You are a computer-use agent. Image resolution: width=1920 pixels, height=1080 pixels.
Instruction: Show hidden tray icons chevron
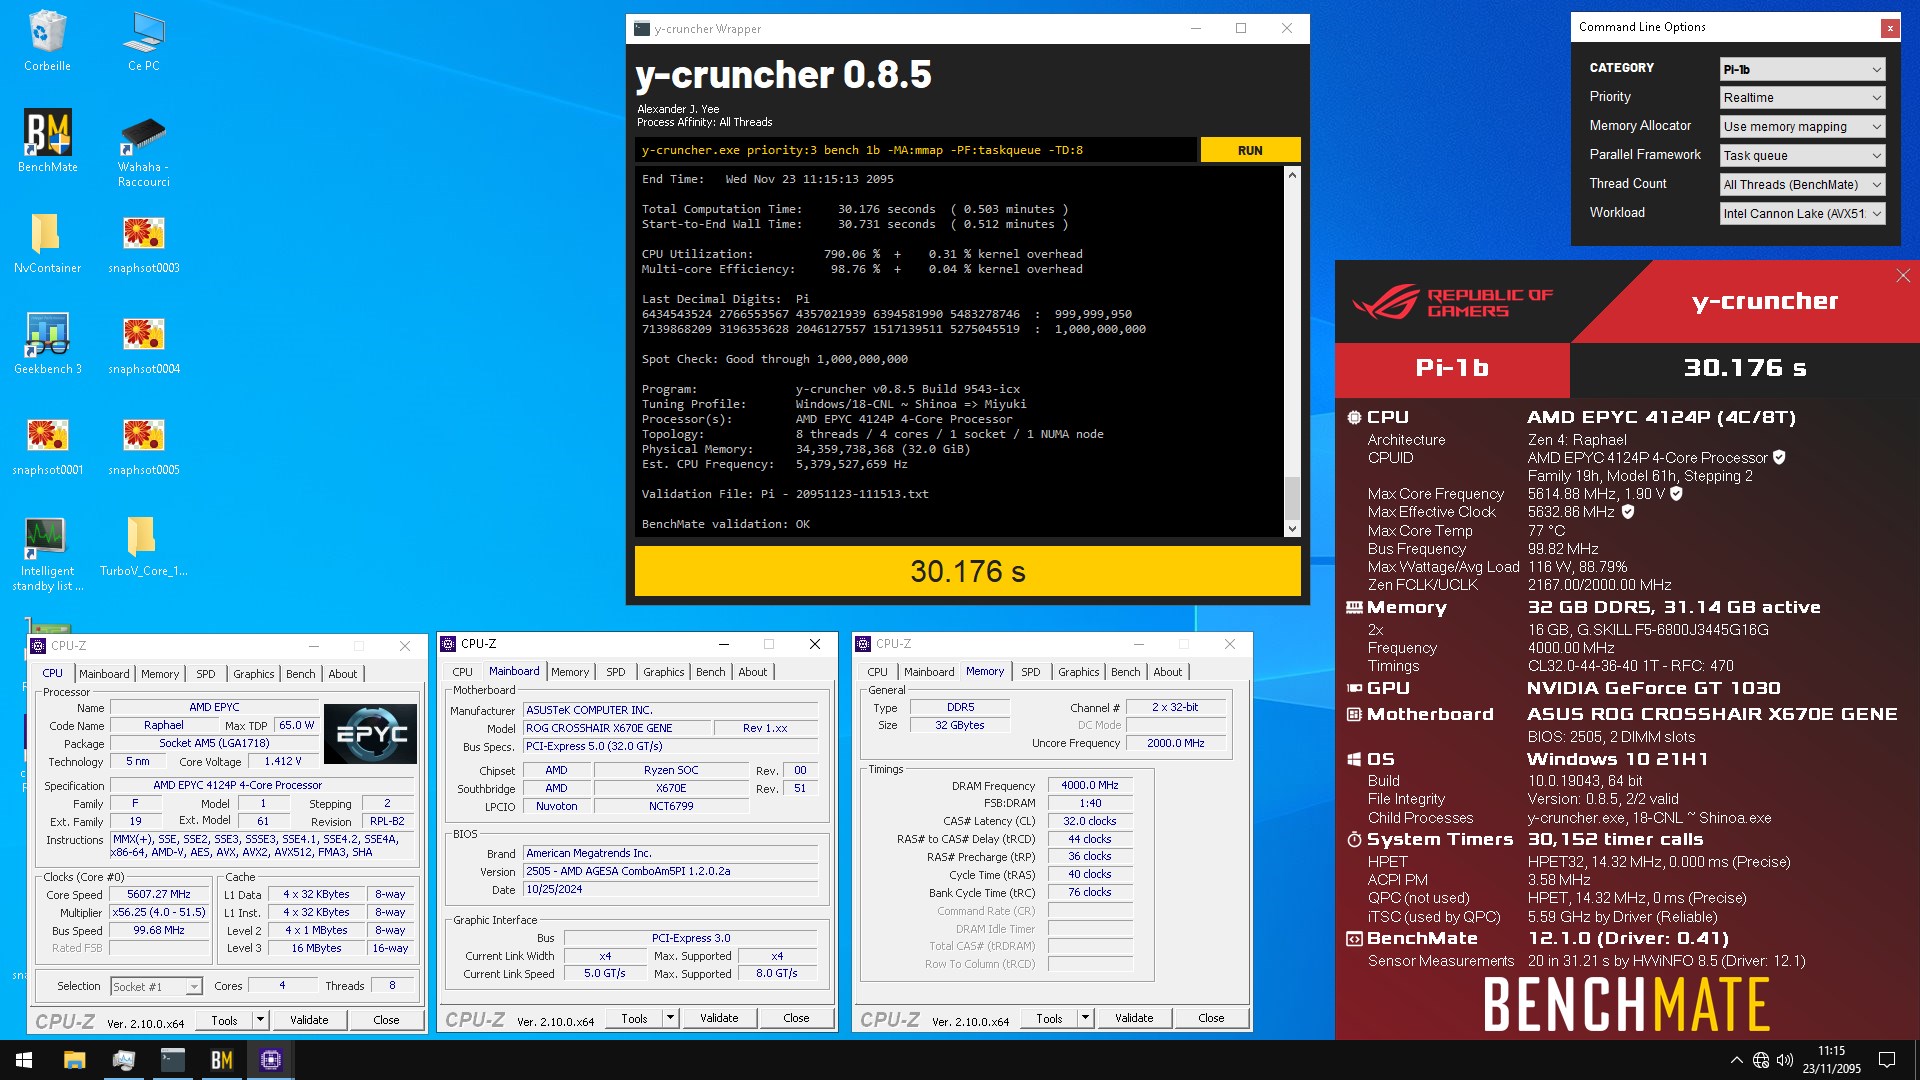click(1736, 1060)
